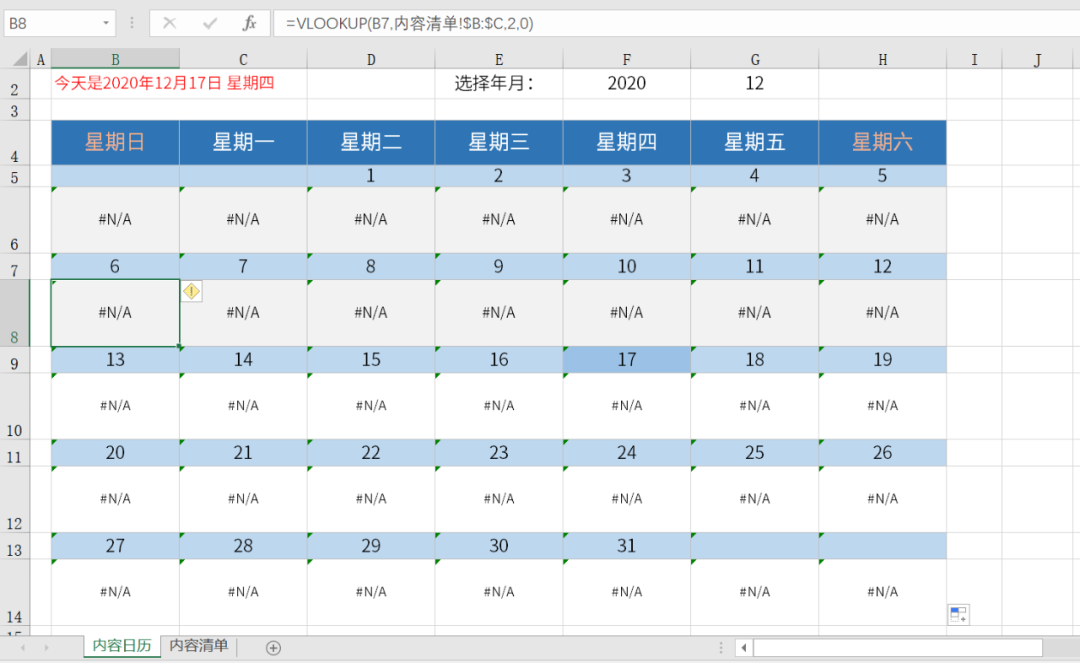Image resolution: width=1080 pixels, height=663 pixels.
Task: Click into the VLOOKUP formula bar
Action: pos(675,23)
